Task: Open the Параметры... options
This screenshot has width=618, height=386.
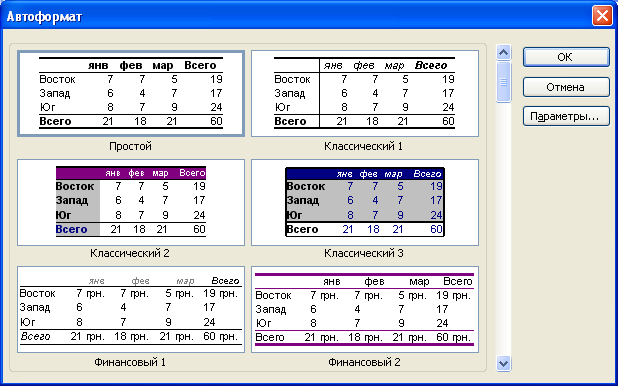Action: click(566, 117)
